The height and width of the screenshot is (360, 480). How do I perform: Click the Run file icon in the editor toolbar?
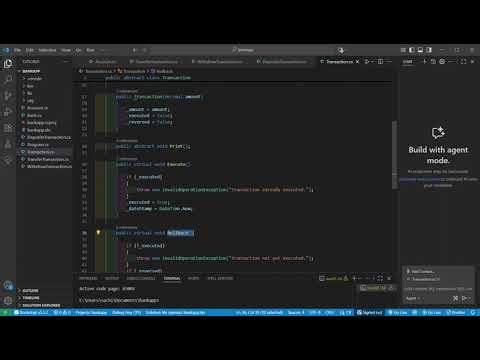coord(367,62)
